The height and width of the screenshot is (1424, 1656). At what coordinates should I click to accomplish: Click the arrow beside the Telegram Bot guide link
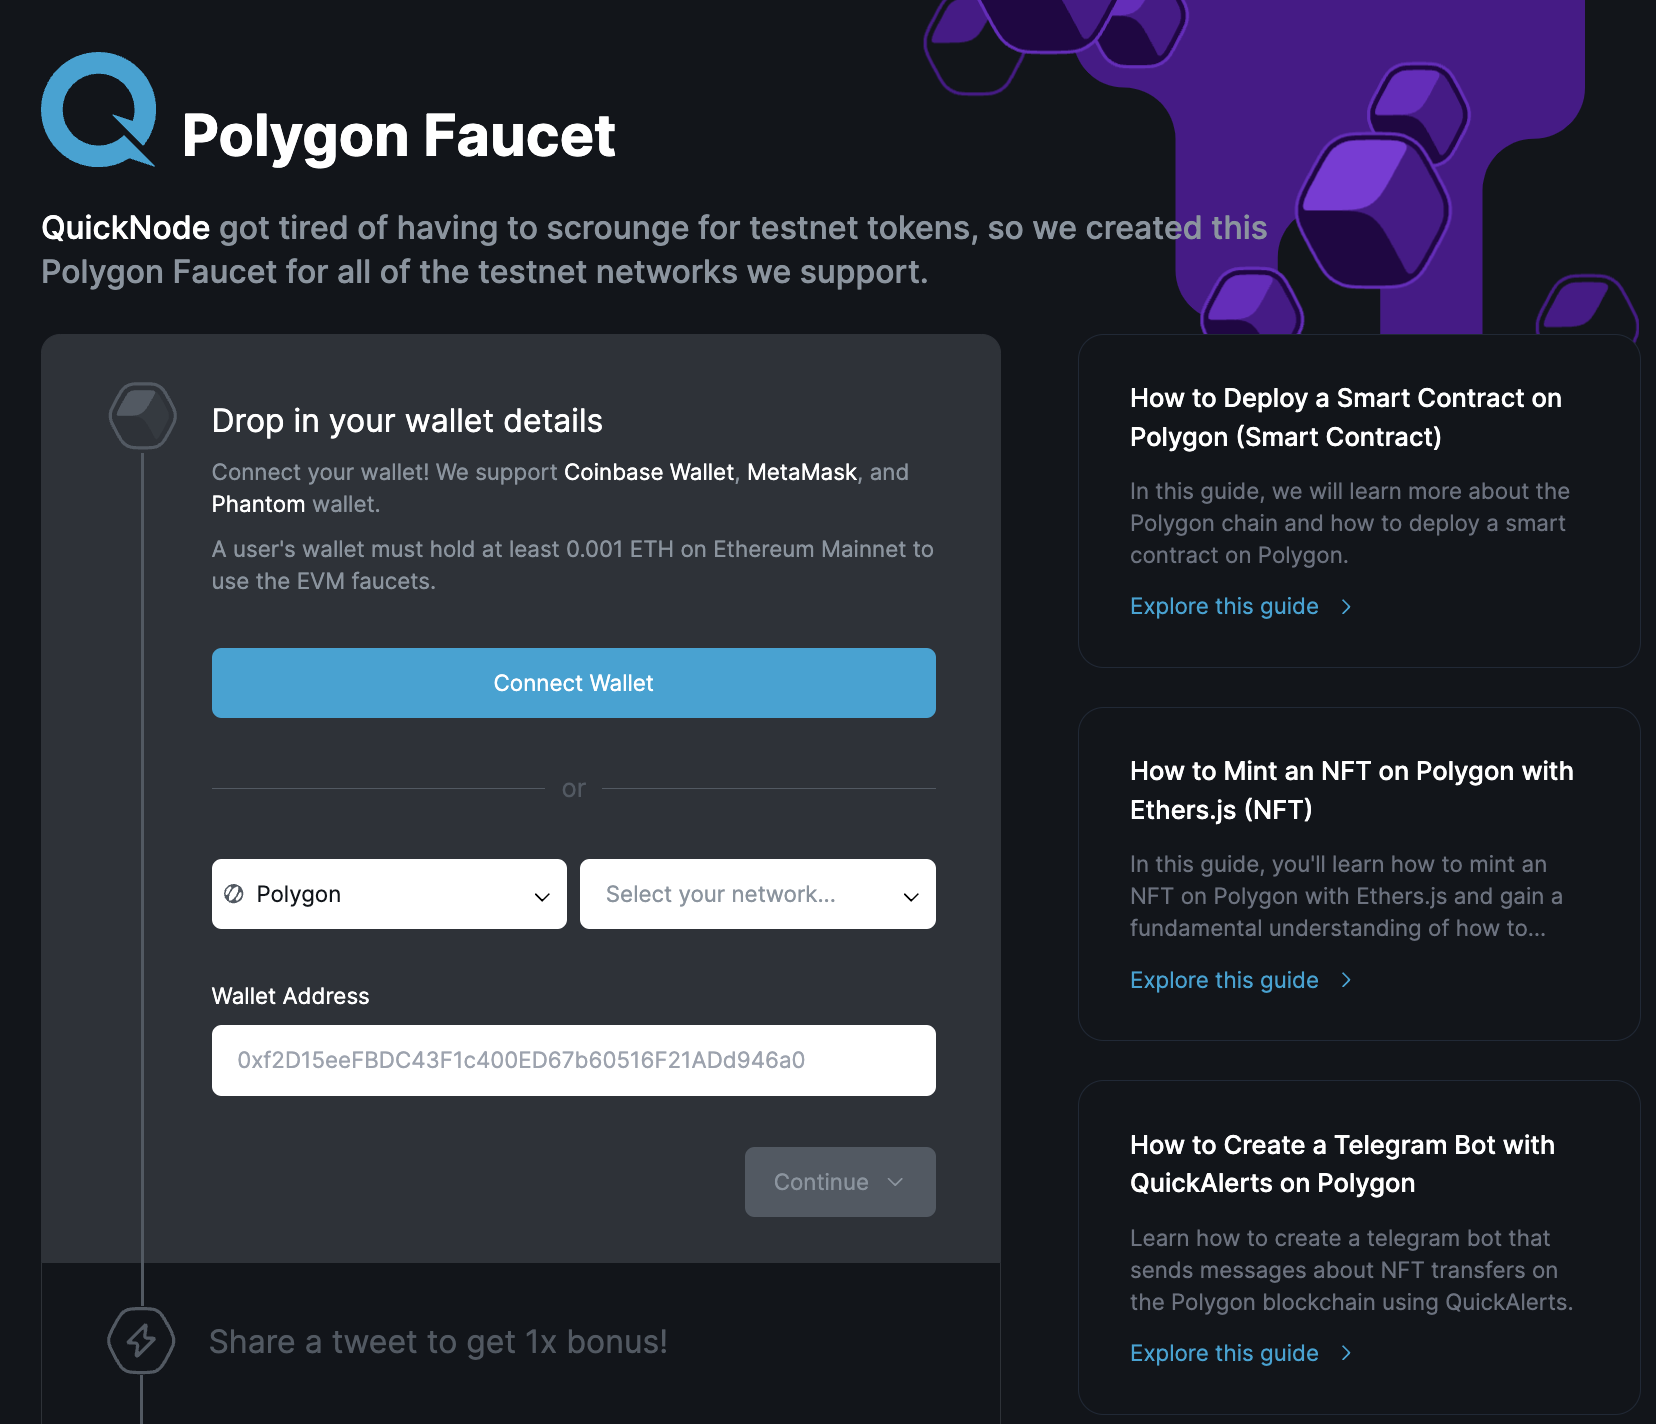pyautogui.click(x=1346, y=1353)
